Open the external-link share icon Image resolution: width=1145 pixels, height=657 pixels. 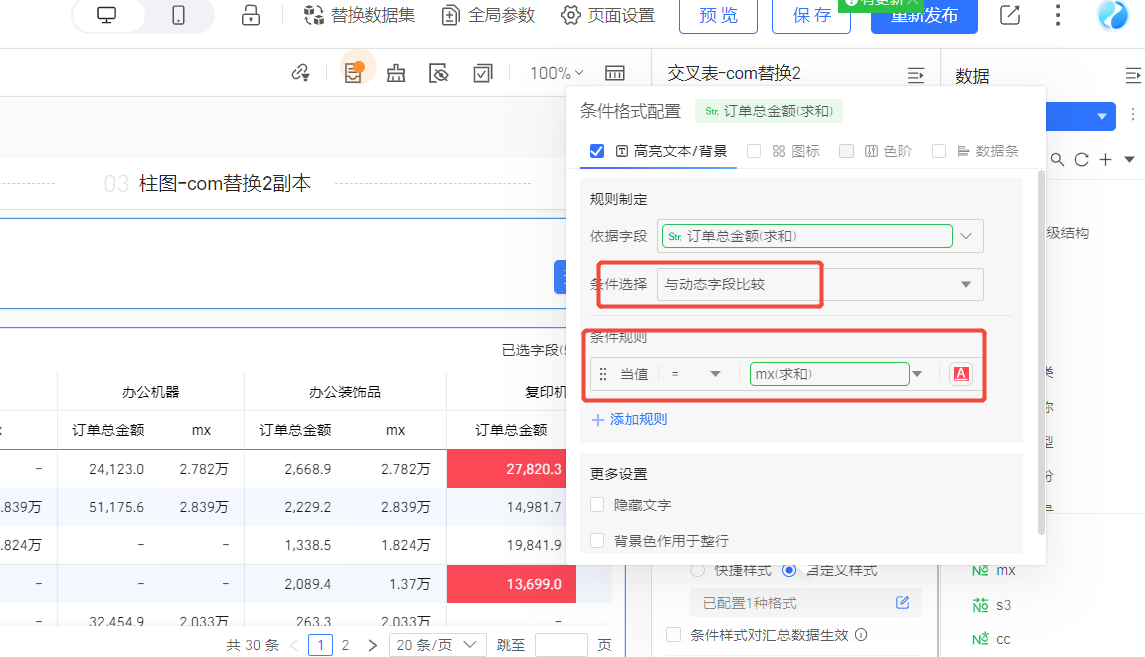point(1010,16)
